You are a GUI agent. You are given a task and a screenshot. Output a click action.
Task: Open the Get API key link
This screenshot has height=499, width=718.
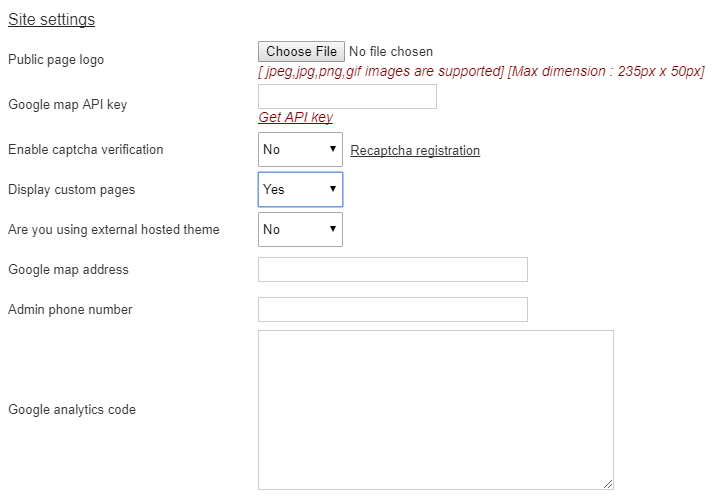(x=295, y=117)
